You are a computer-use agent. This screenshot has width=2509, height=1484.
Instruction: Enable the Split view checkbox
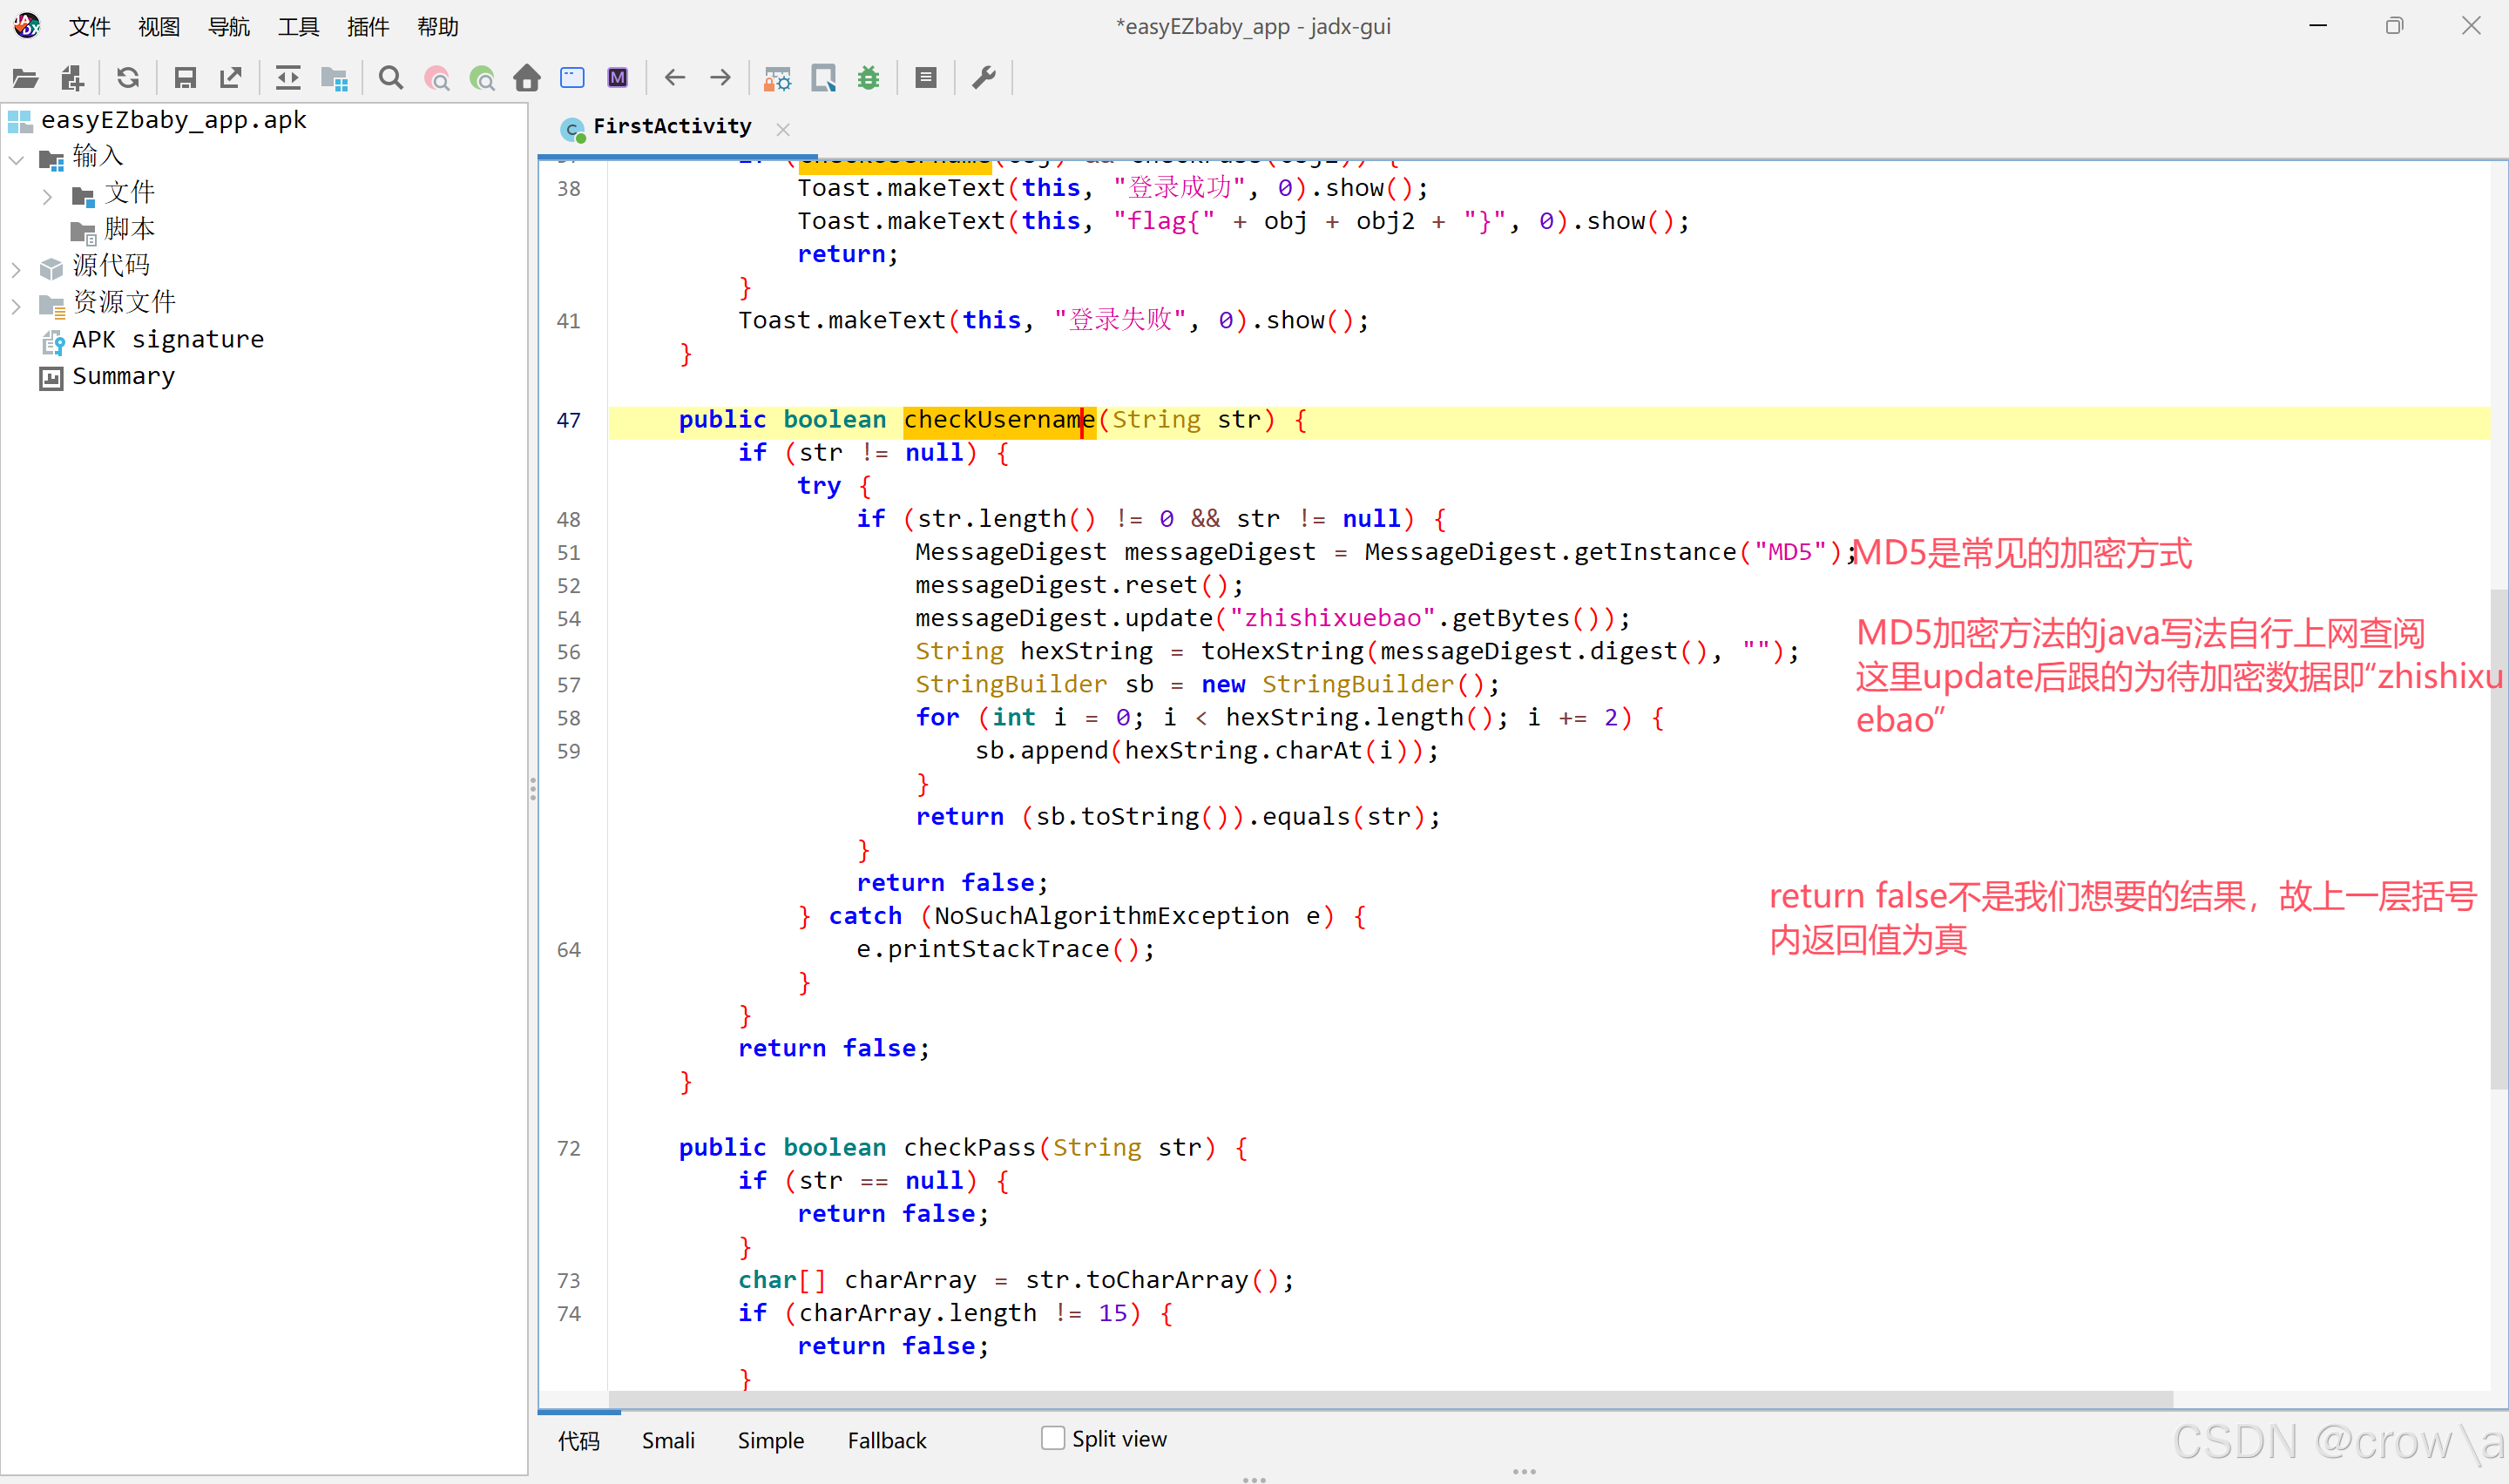point(1052,1438)
